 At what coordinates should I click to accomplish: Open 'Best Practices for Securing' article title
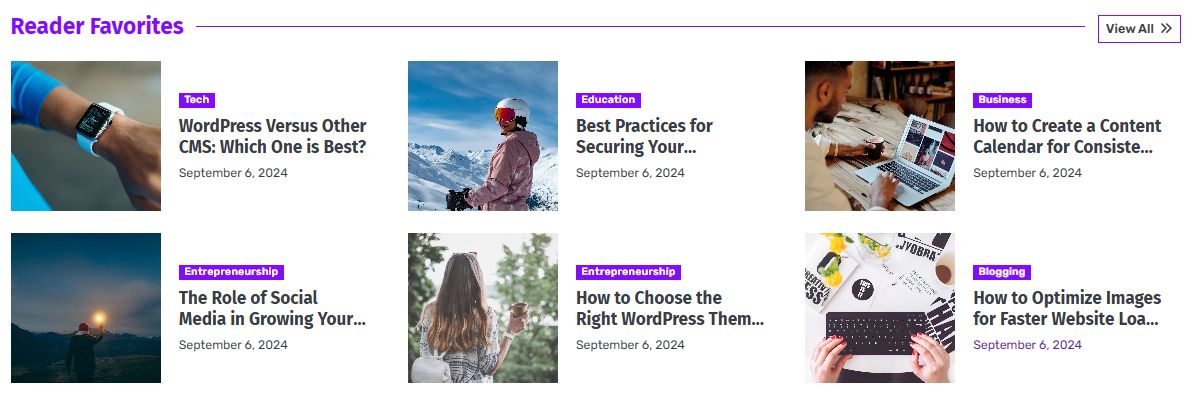tap(644, 137)
